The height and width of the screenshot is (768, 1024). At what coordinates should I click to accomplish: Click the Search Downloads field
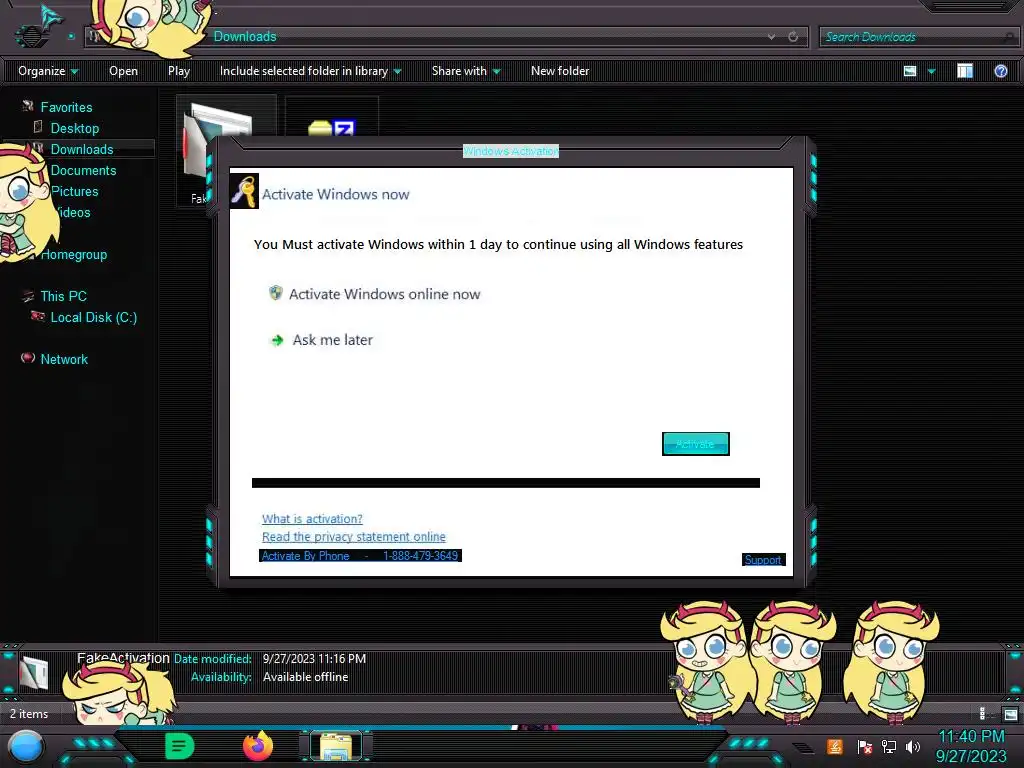click(x=917, y=37)
